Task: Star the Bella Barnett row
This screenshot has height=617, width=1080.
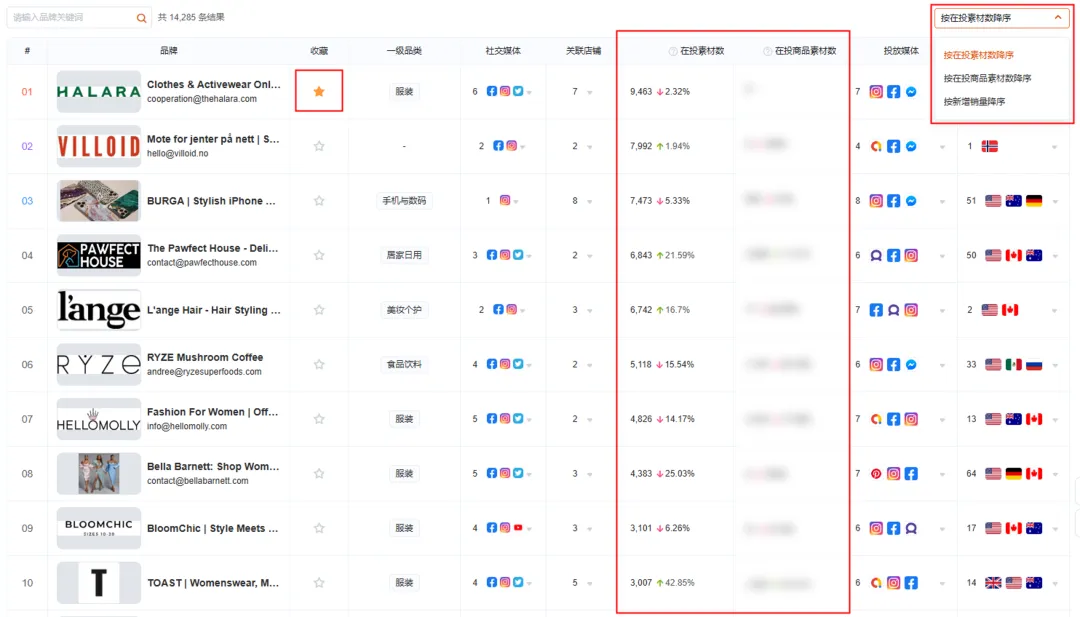Action: point(319,473)
